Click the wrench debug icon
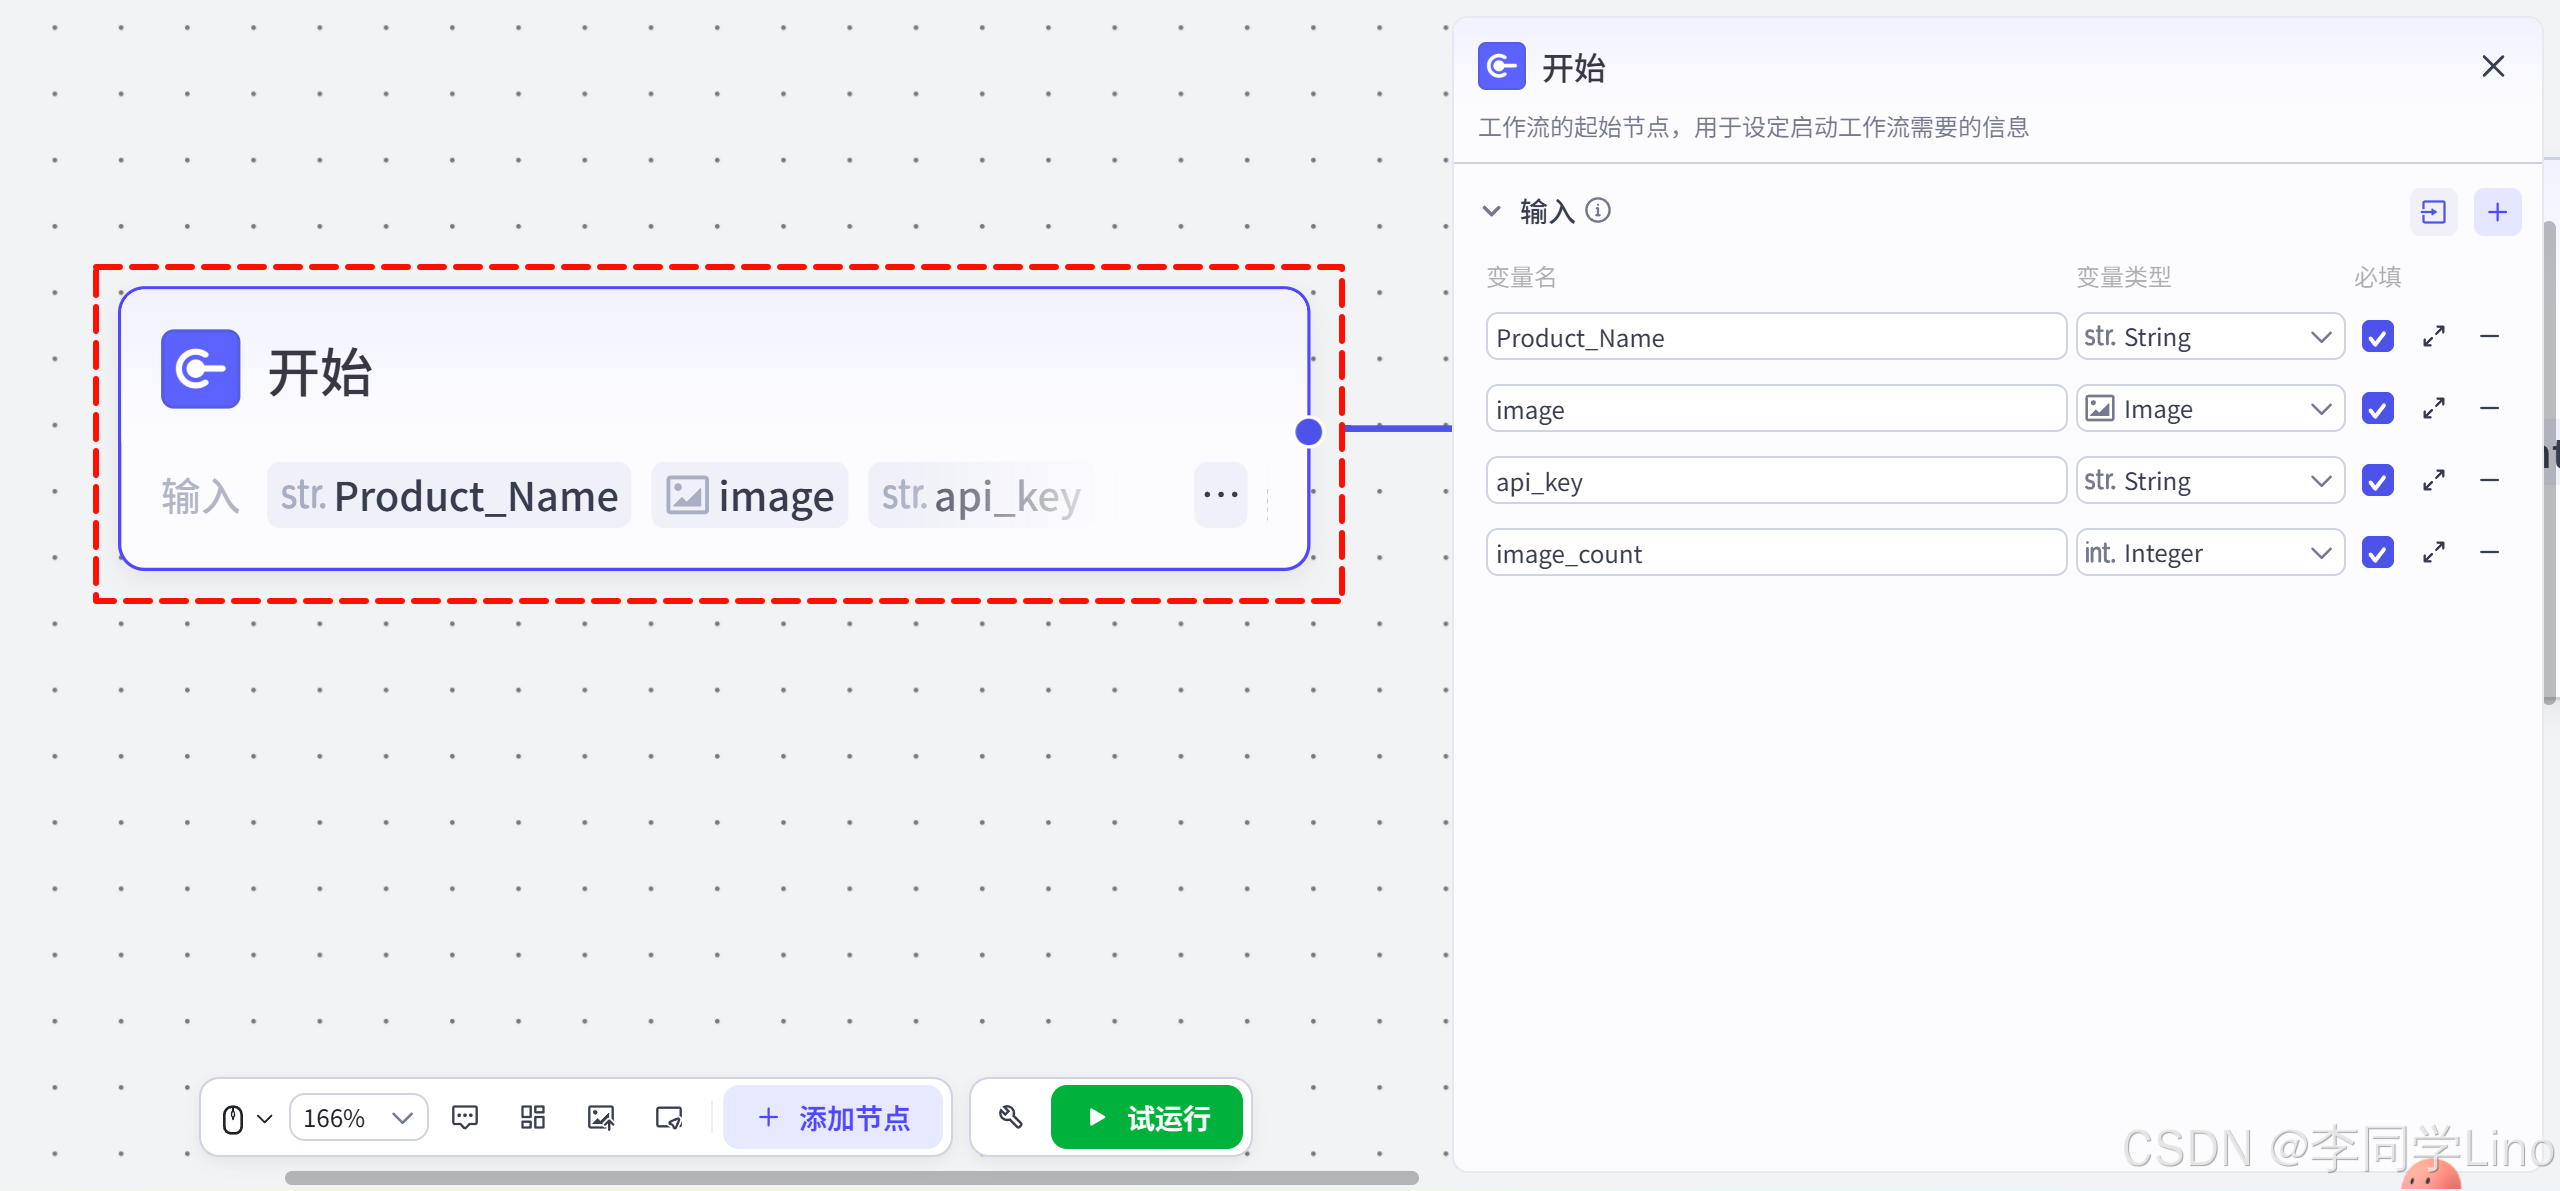This screenshot has height=1191, width=2560. click(1010, 1117)
